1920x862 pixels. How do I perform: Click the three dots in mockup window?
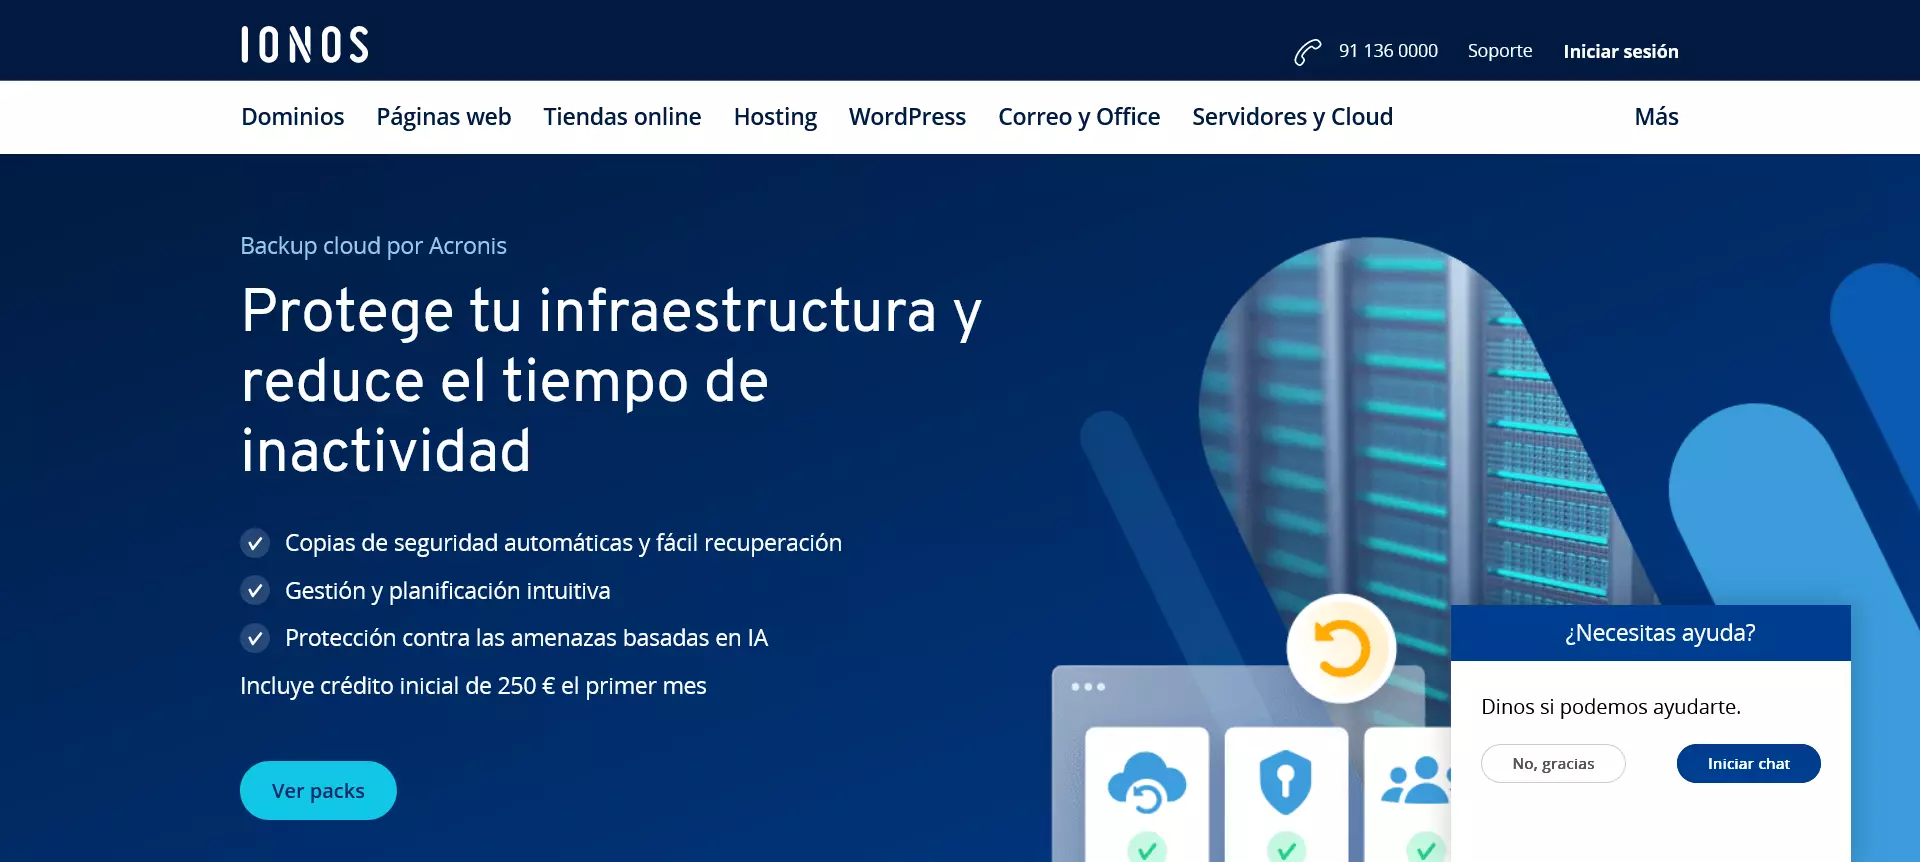click(x=1088, y=687)
